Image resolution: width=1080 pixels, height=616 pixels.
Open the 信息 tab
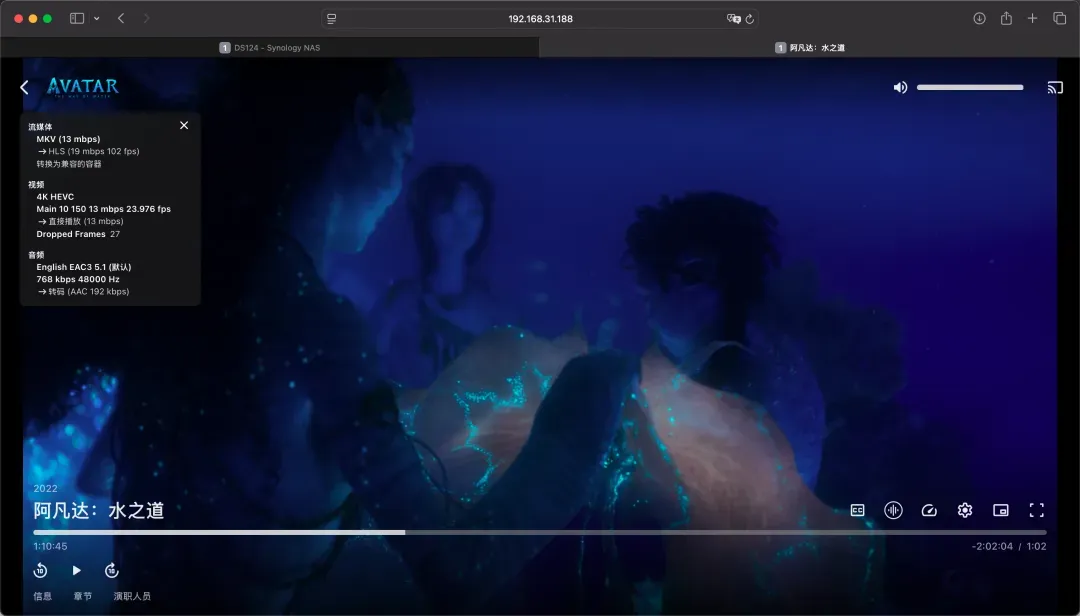pos(43,596)
